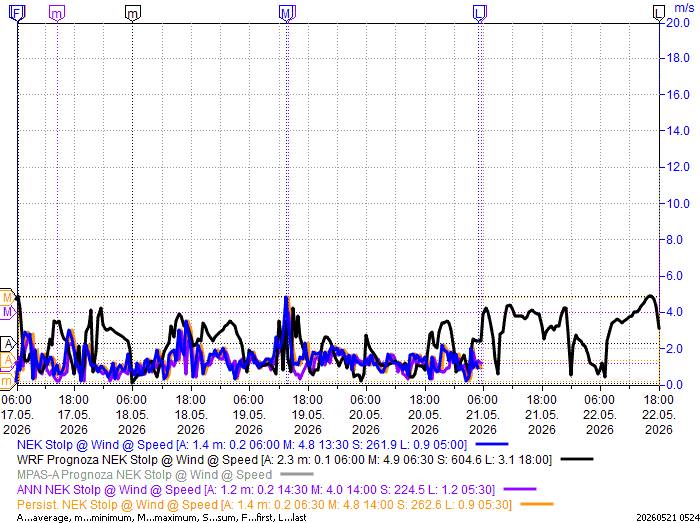Click the 06:00 21.05.2026 x-axis label
The width and height of the screenshot is (700, 523).
tap(483, 415)
